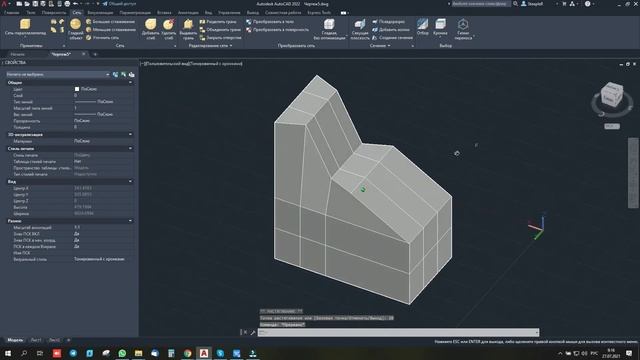Viewport: 640px width, 360px height.
Task: Select the Сеть параллелепипед mesh box tool
Action: pyautogui.click(x=25, y=27)
